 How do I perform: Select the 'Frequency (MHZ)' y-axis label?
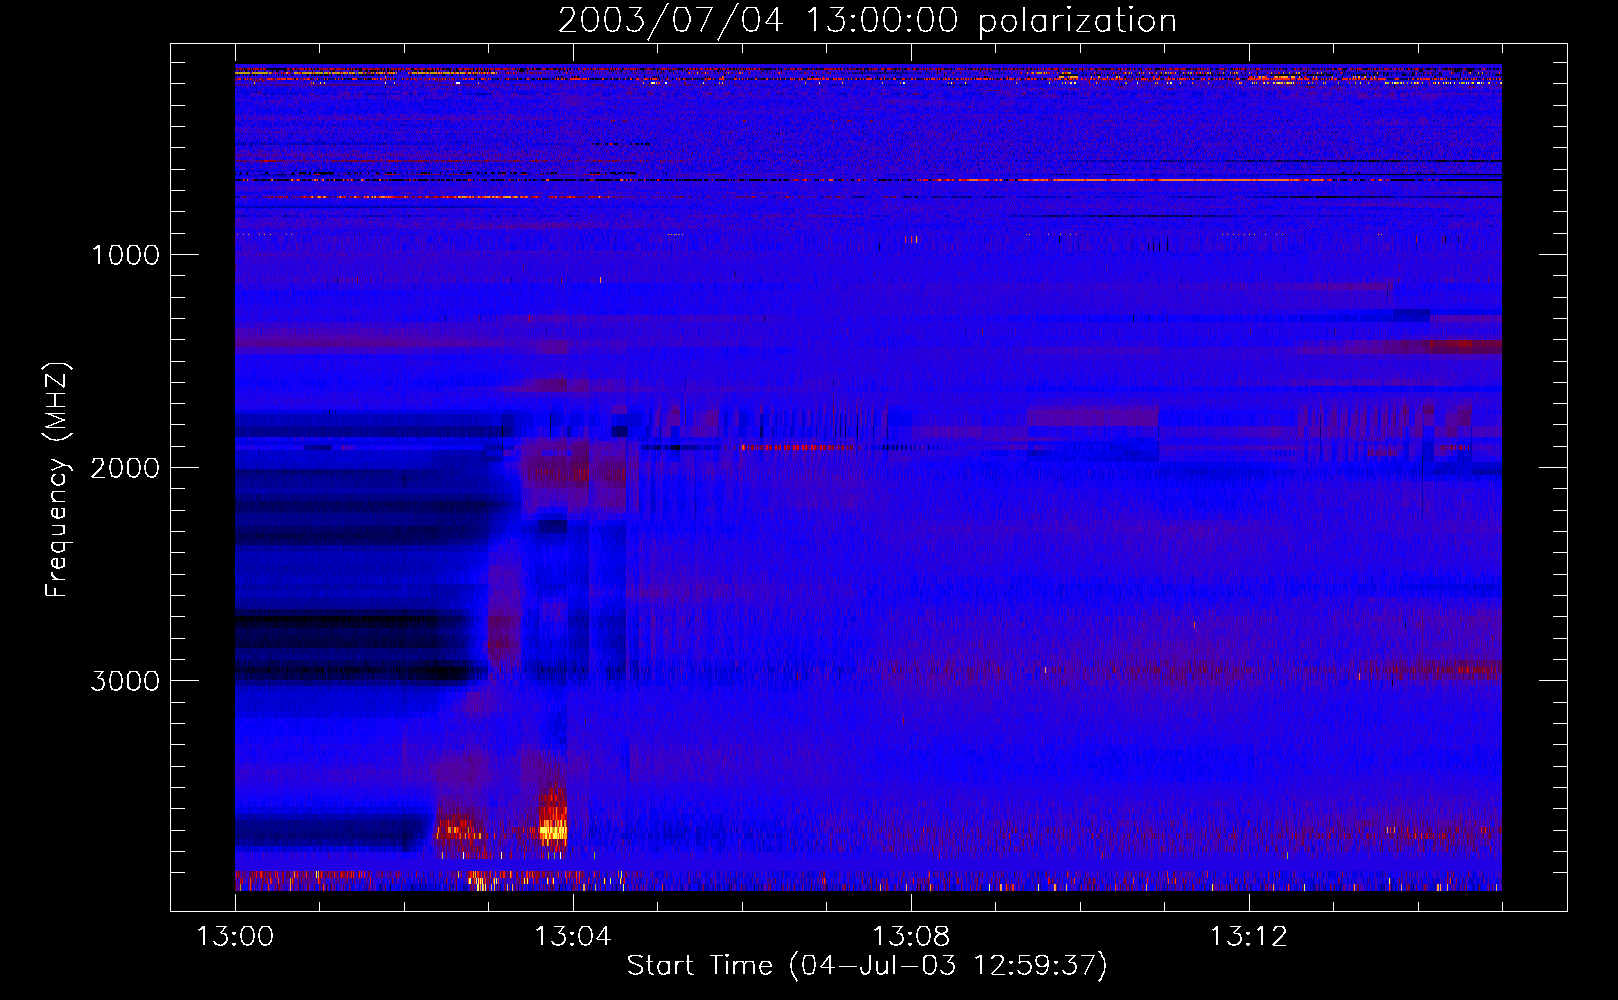pos(57,480)
